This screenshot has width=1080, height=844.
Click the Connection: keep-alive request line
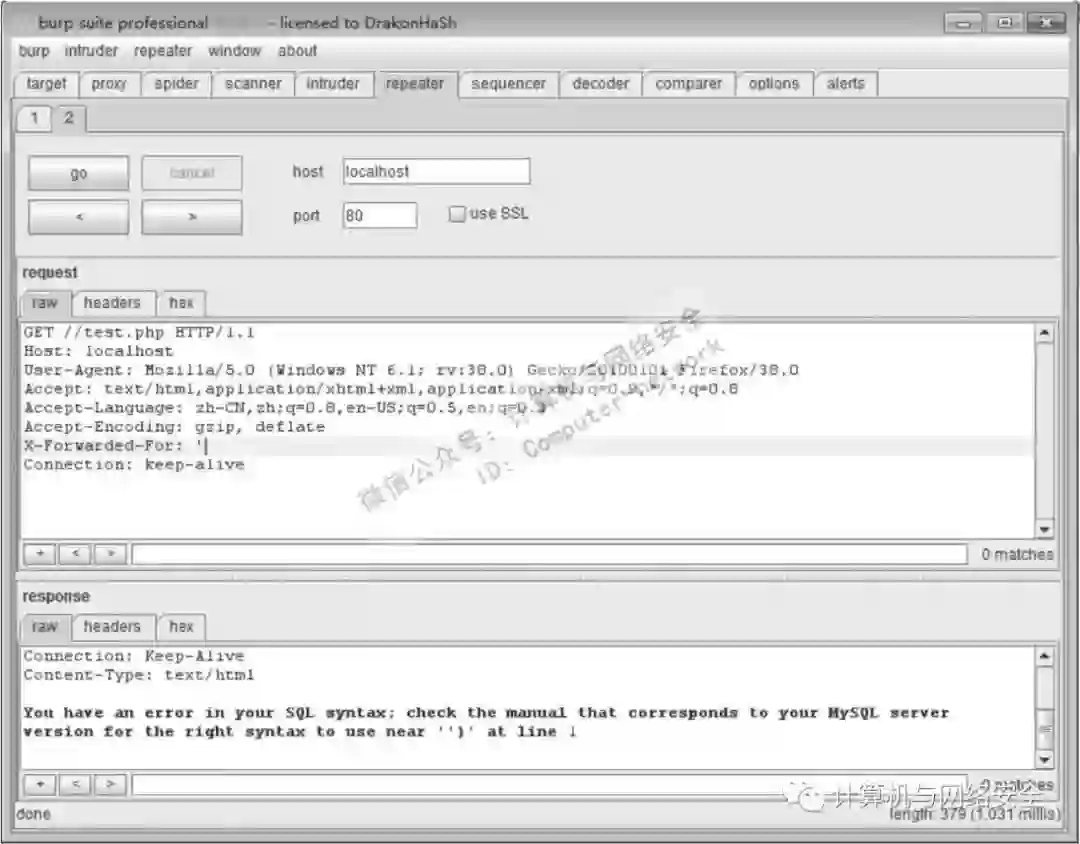(134, 464)
